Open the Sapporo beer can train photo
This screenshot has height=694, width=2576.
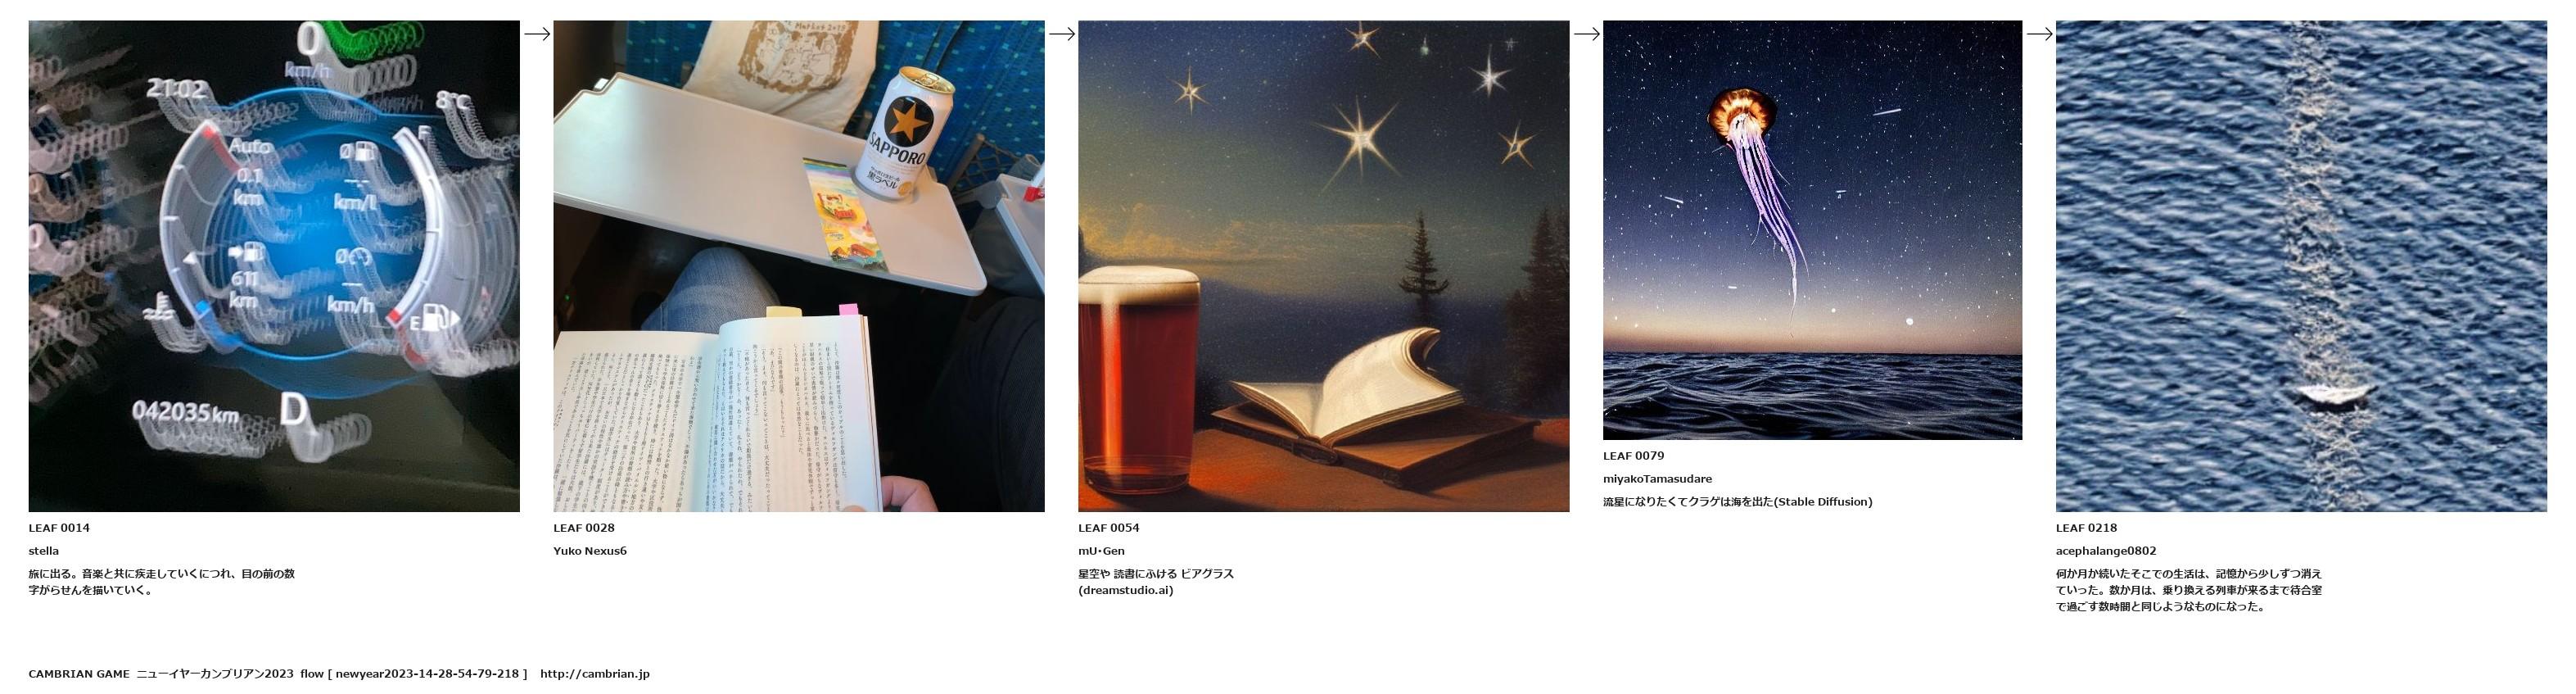coord(799,266)
